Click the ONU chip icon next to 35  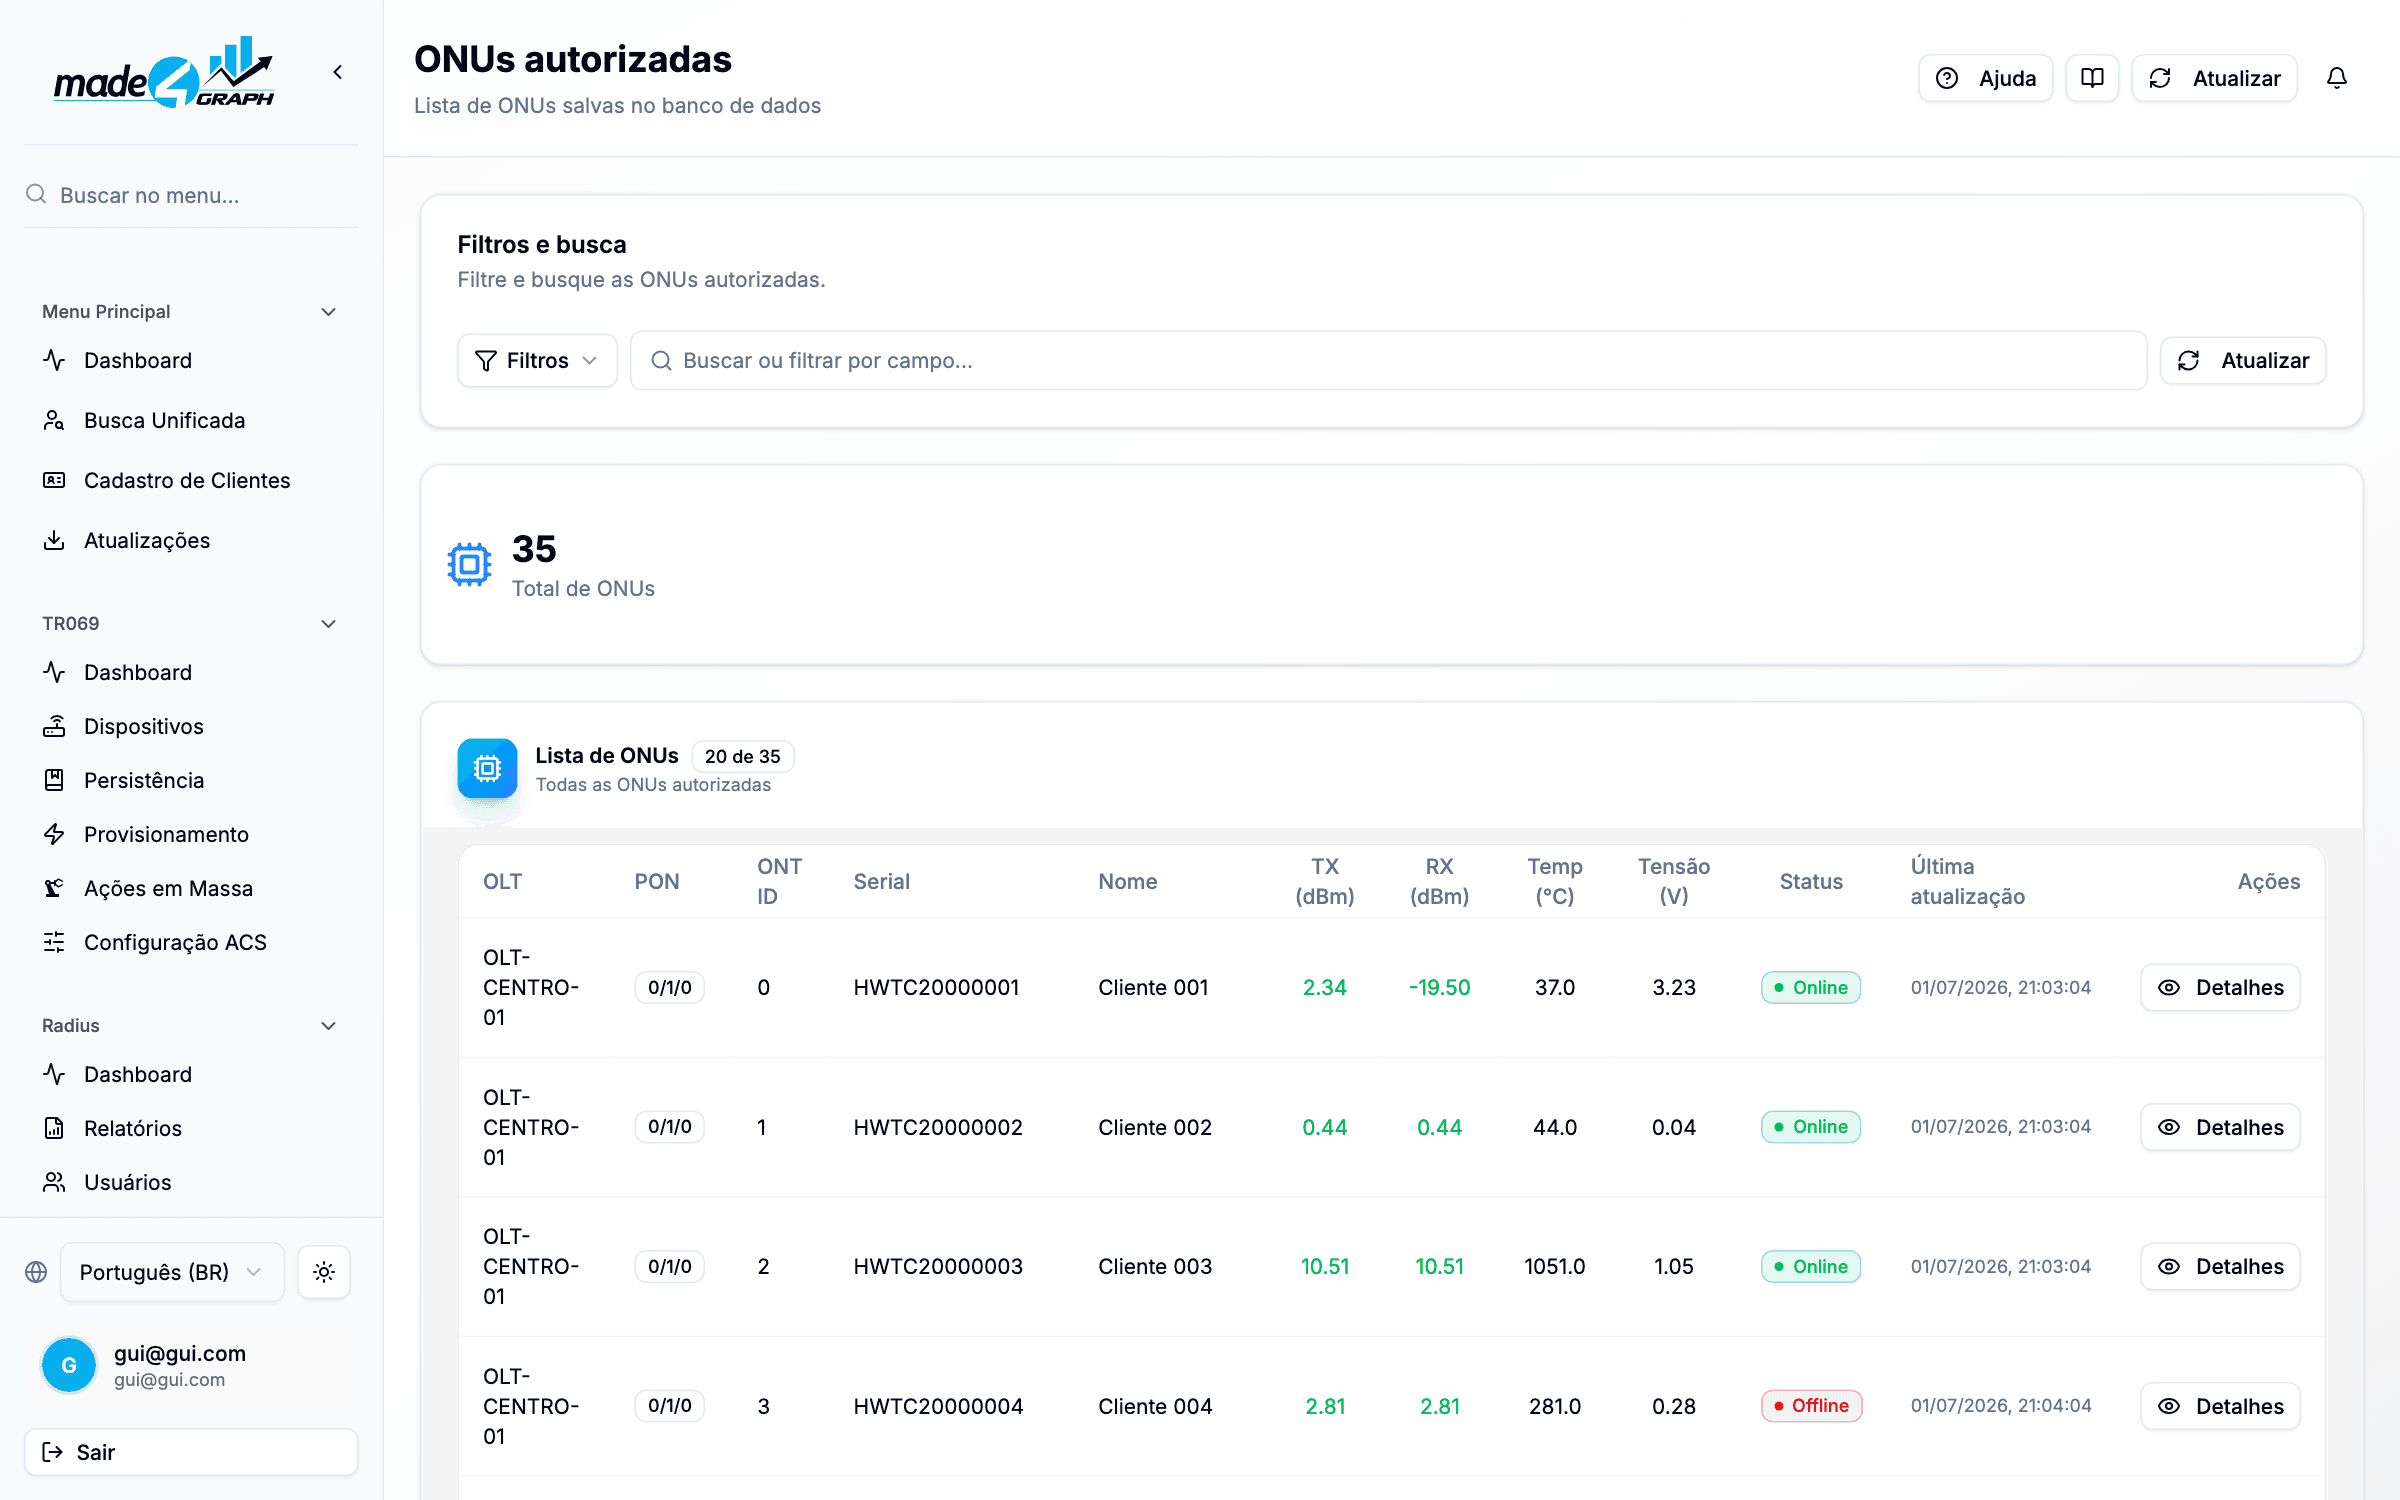(x=469, y=564)
